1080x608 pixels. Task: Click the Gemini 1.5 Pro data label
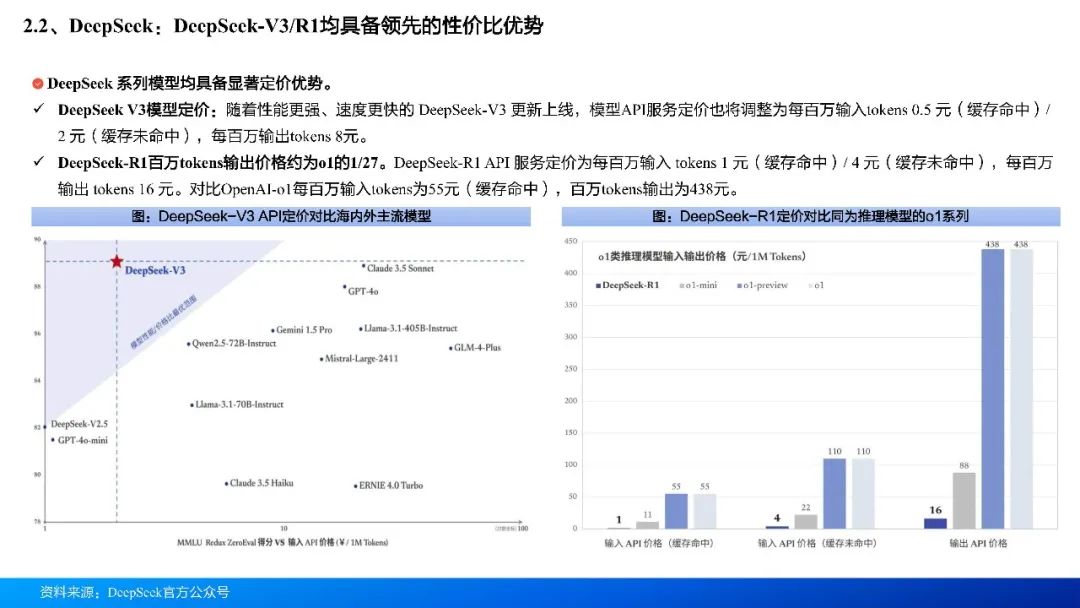point(304,330)
